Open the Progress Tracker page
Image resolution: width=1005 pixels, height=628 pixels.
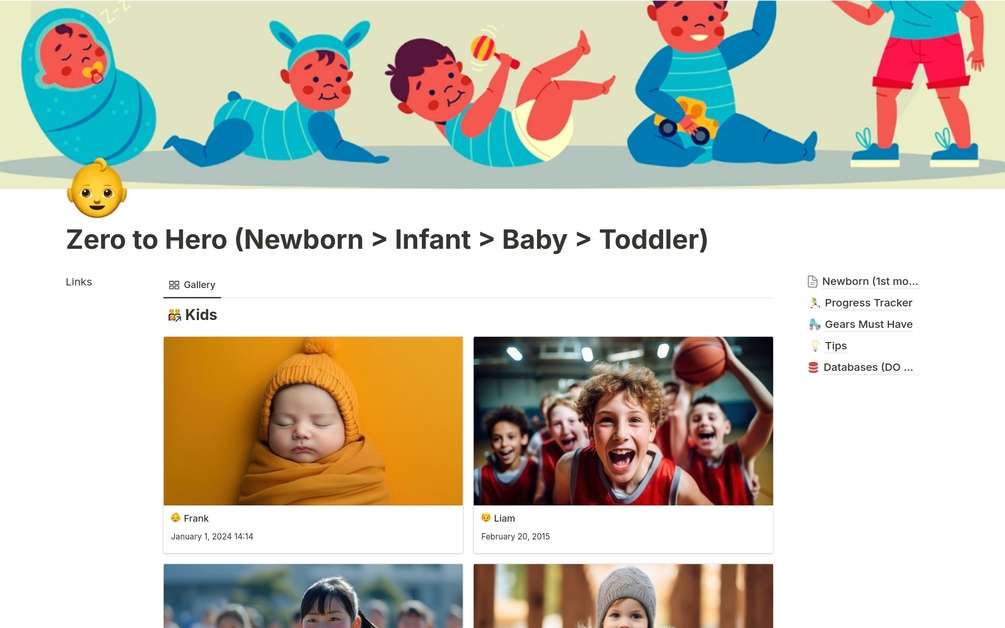pos(868,303)
